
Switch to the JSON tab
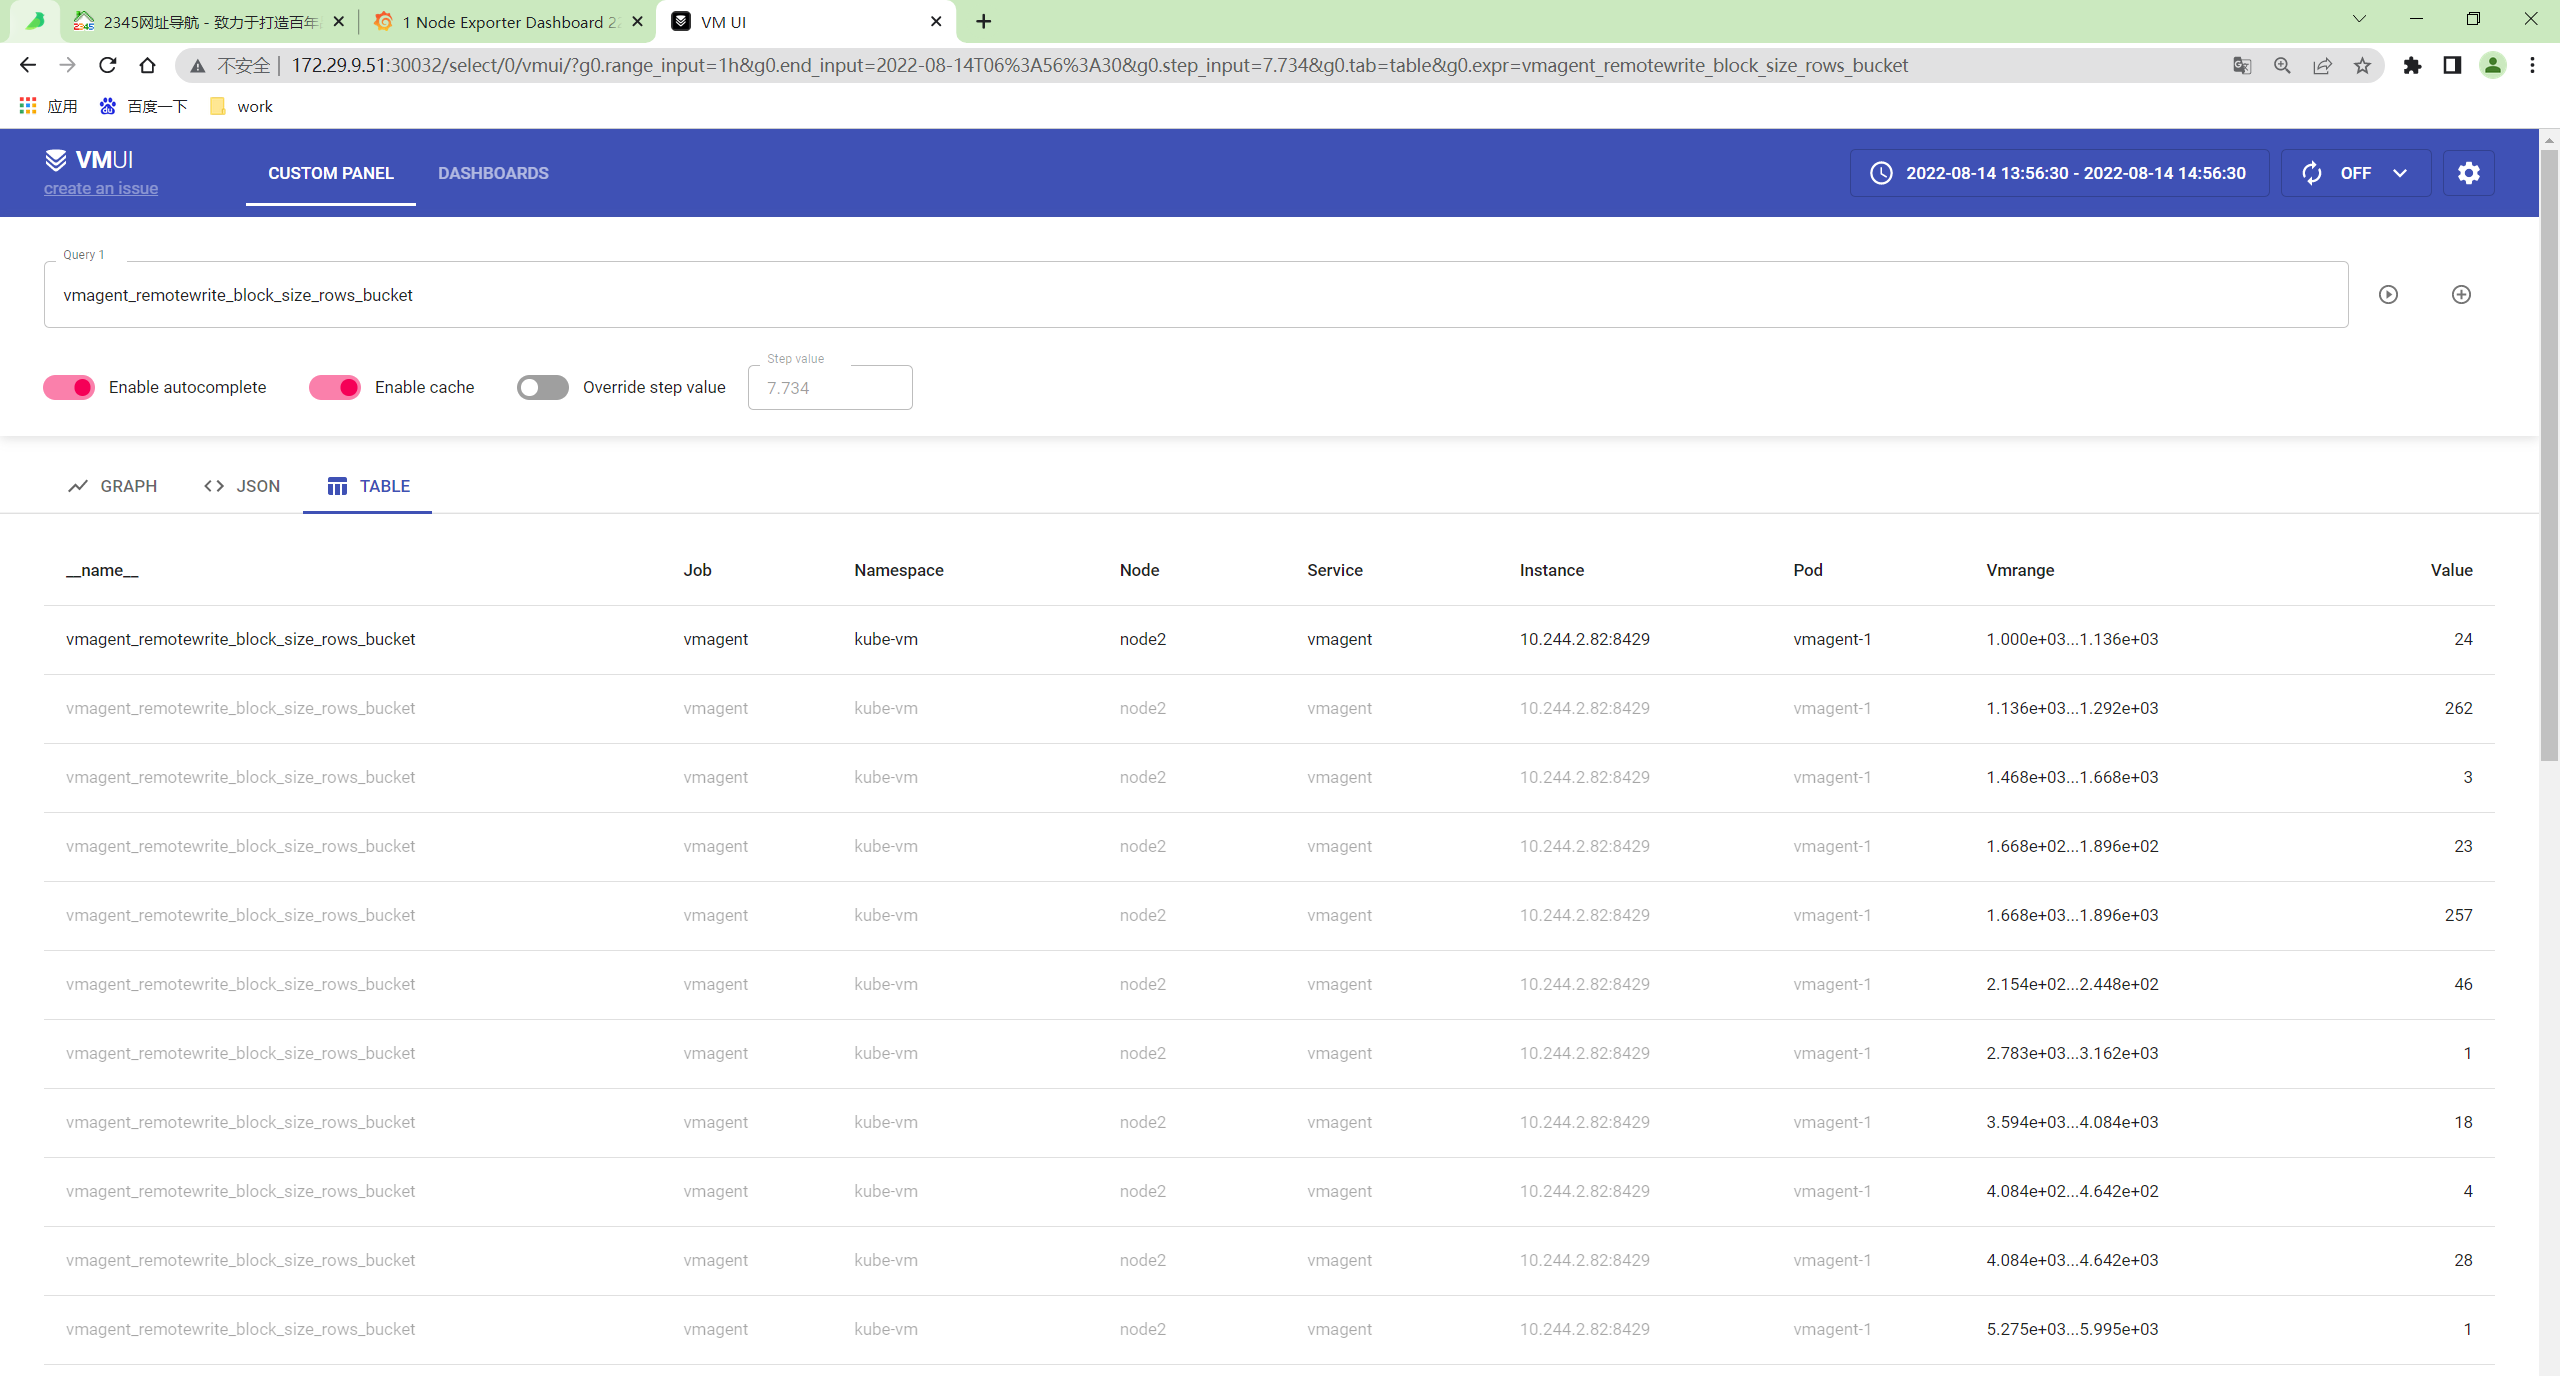pyautogui.click(x=242, y=486)
